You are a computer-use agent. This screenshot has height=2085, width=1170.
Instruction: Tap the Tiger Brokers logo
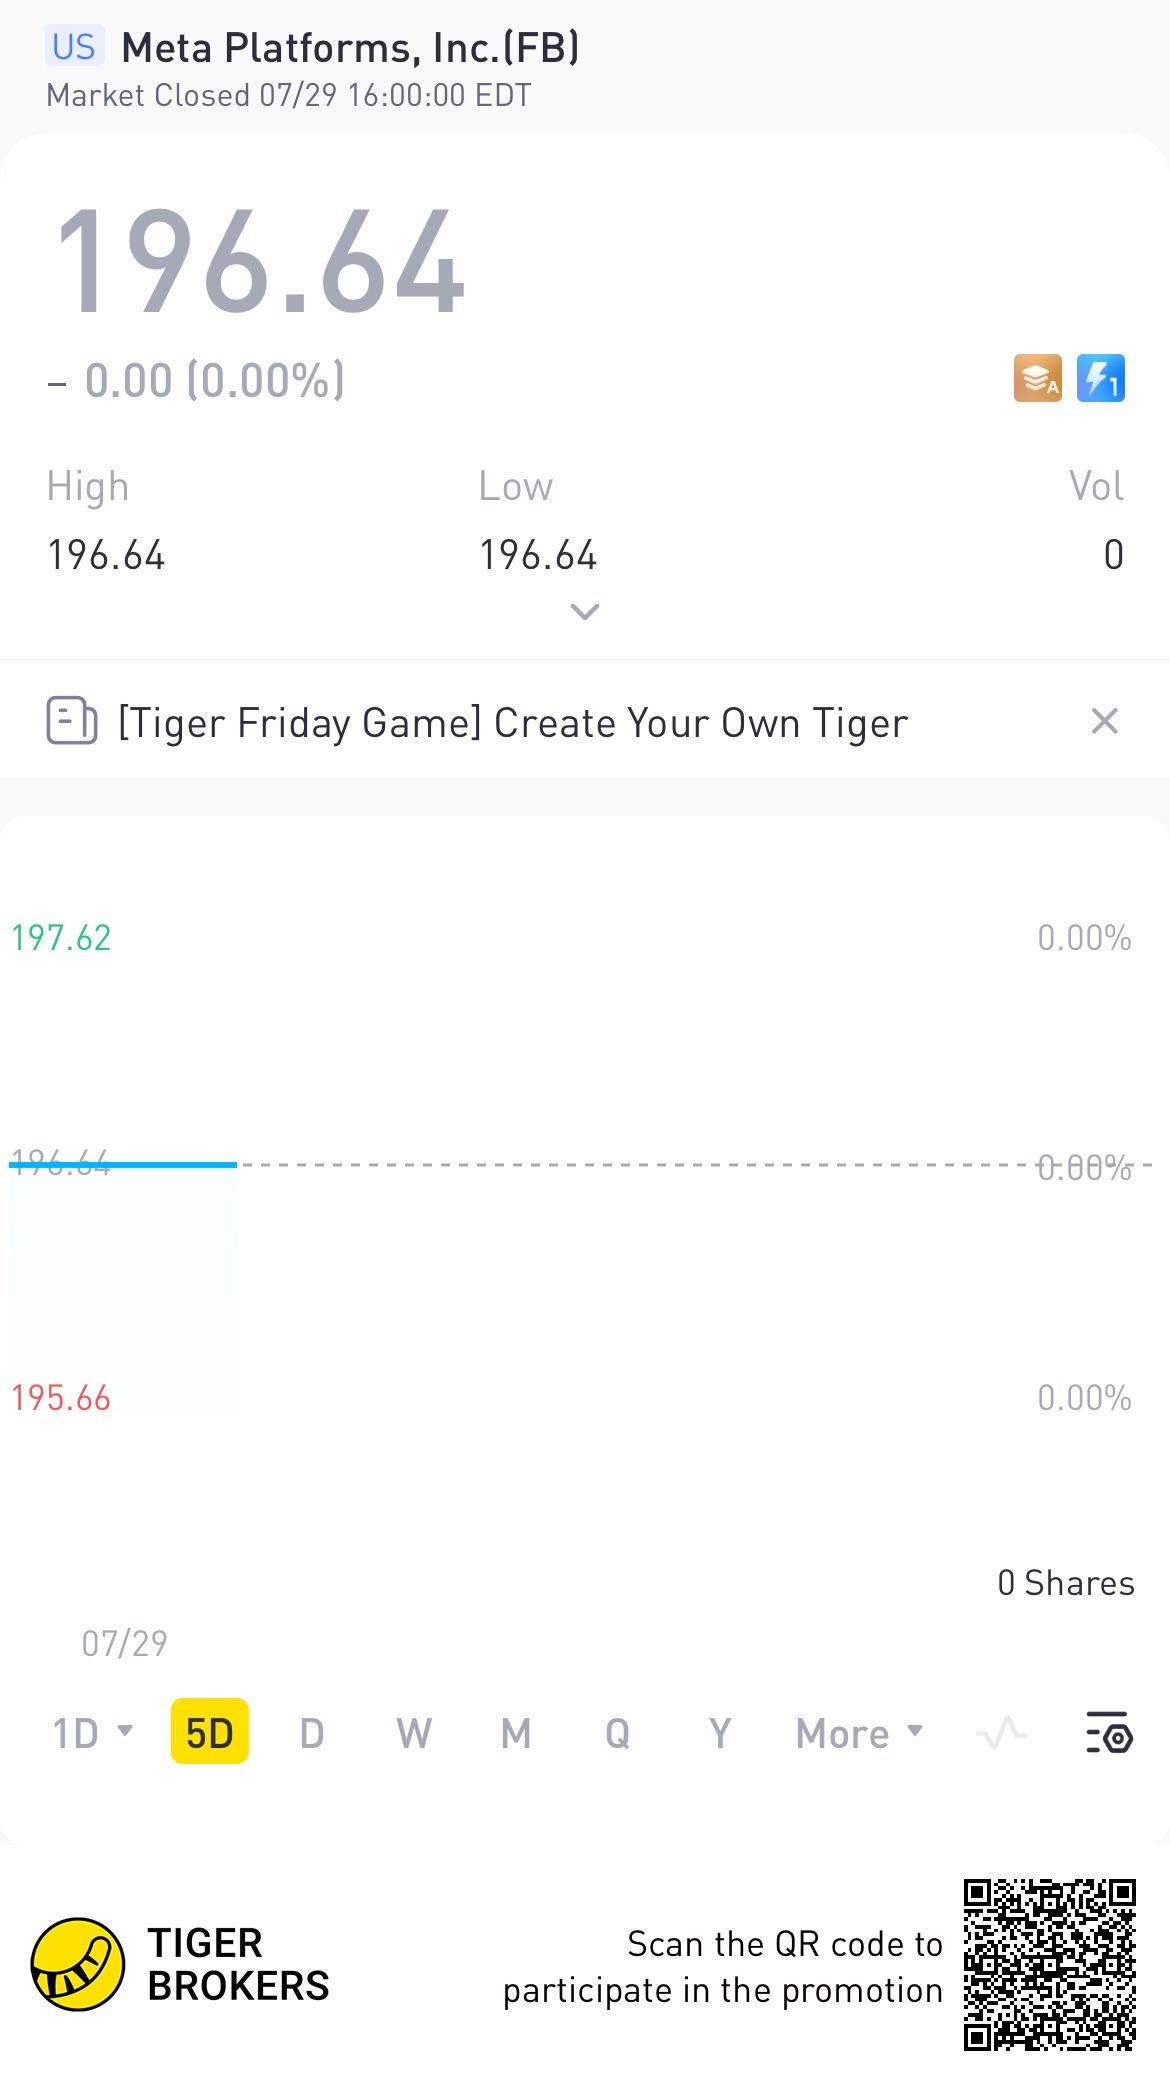[x=78, y=1964]
